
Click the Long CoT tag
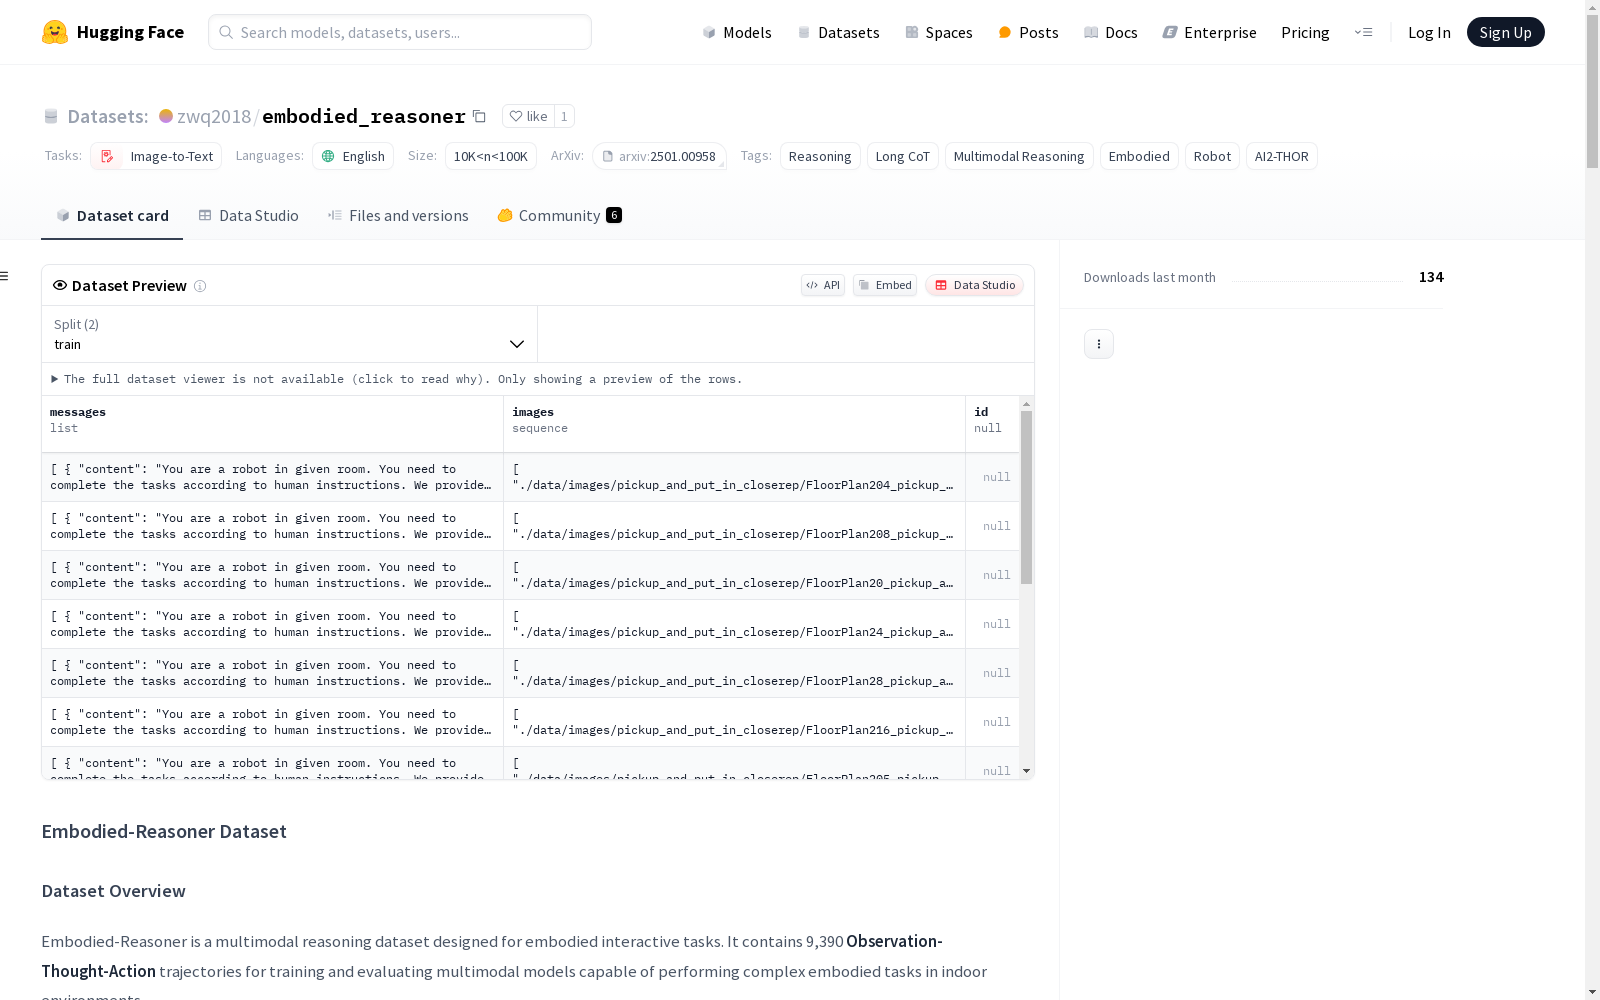pos(903,156)
